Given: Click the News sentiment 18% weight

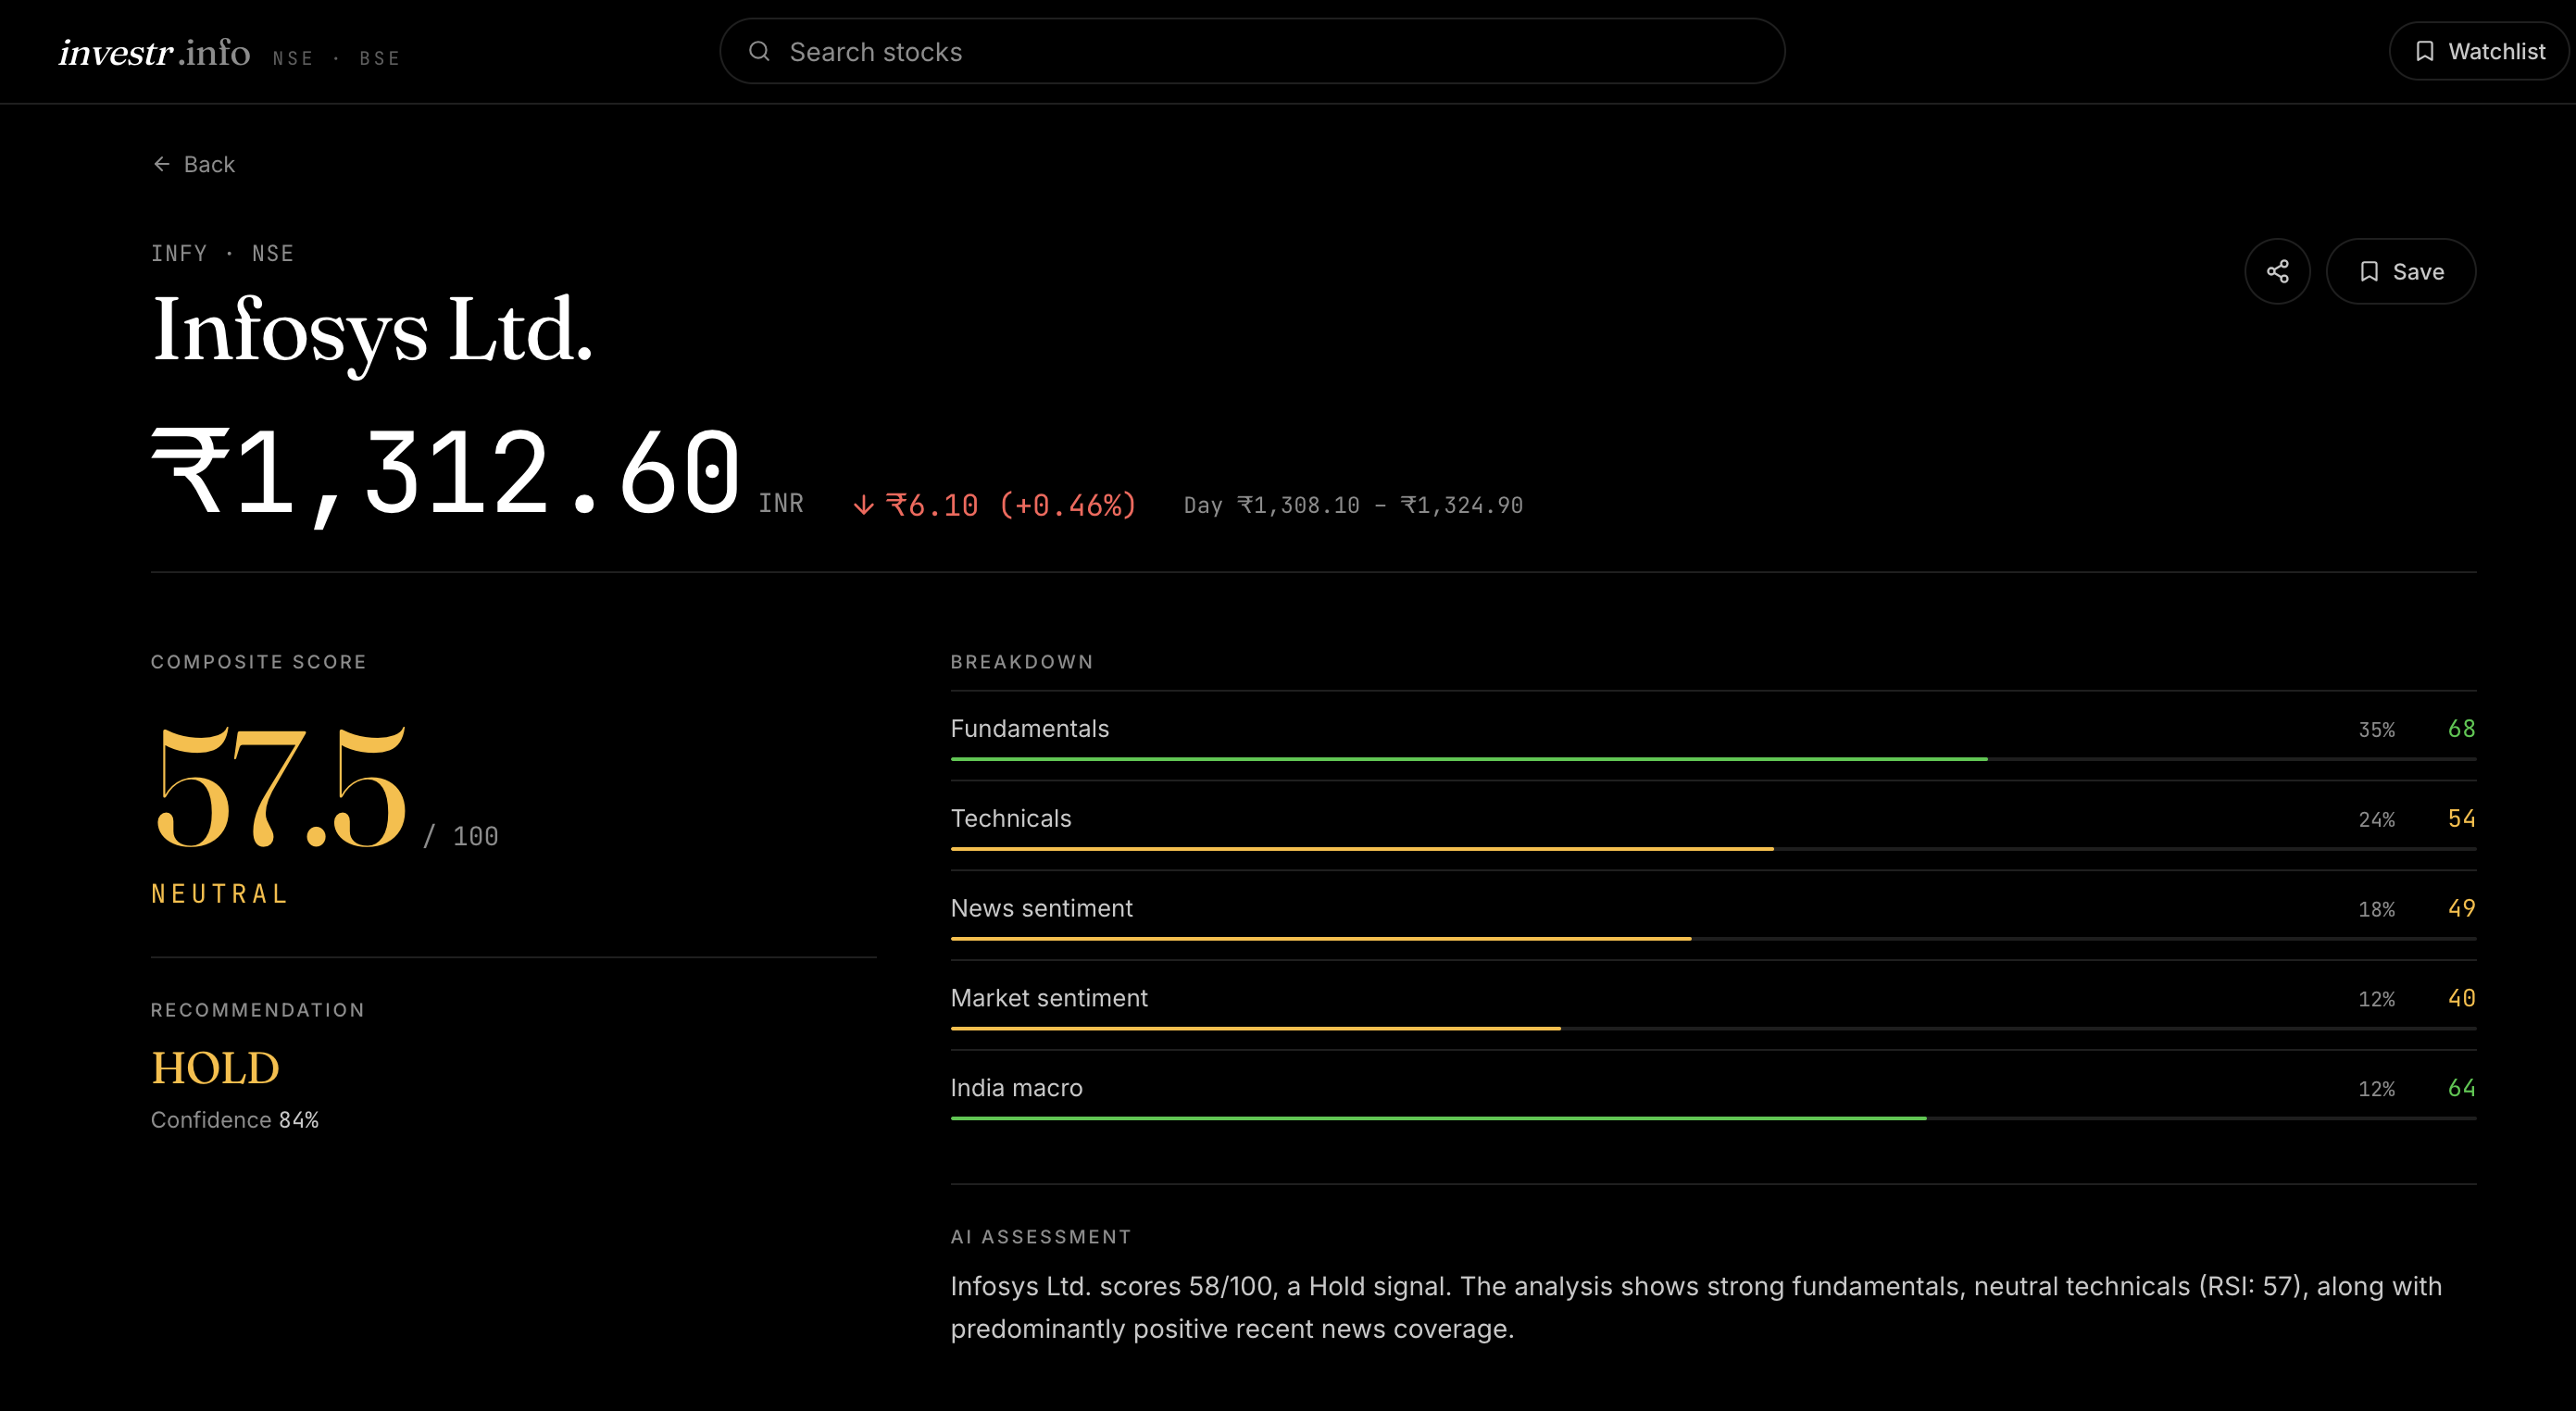Looking at the screenshot, I should pos(2376,909).
